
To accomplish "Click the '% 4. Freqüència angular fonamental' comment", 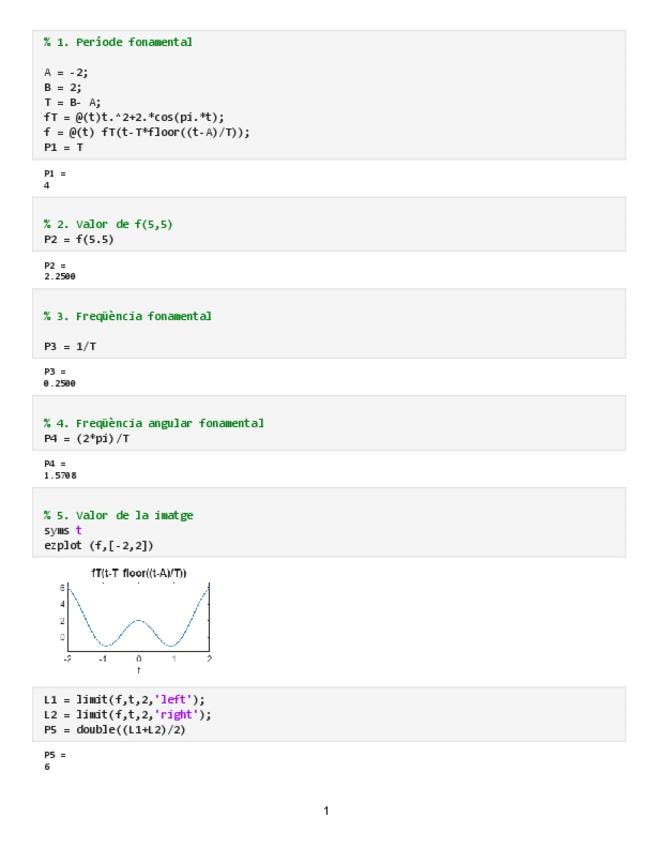I will click(x=152, y=422).
